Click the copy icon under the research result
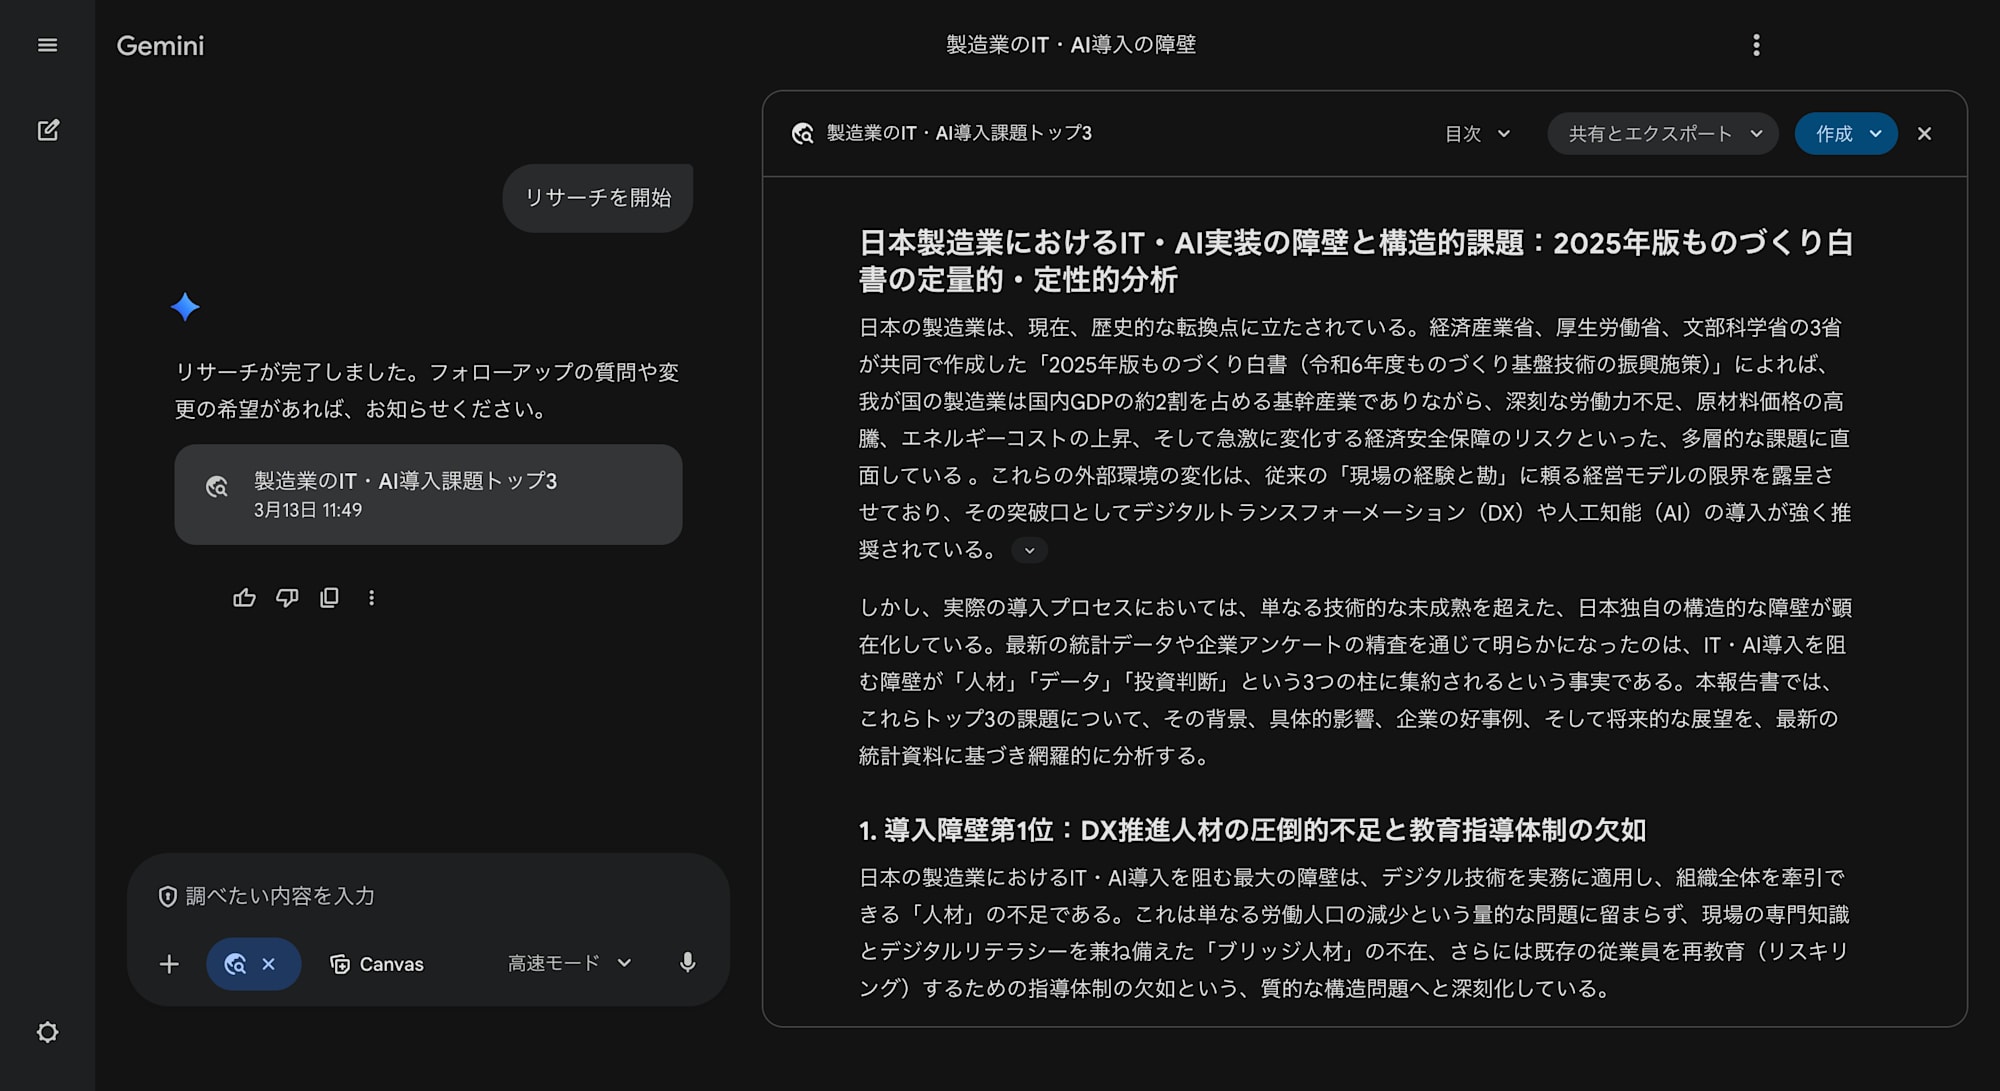 [x=330, y=597]
